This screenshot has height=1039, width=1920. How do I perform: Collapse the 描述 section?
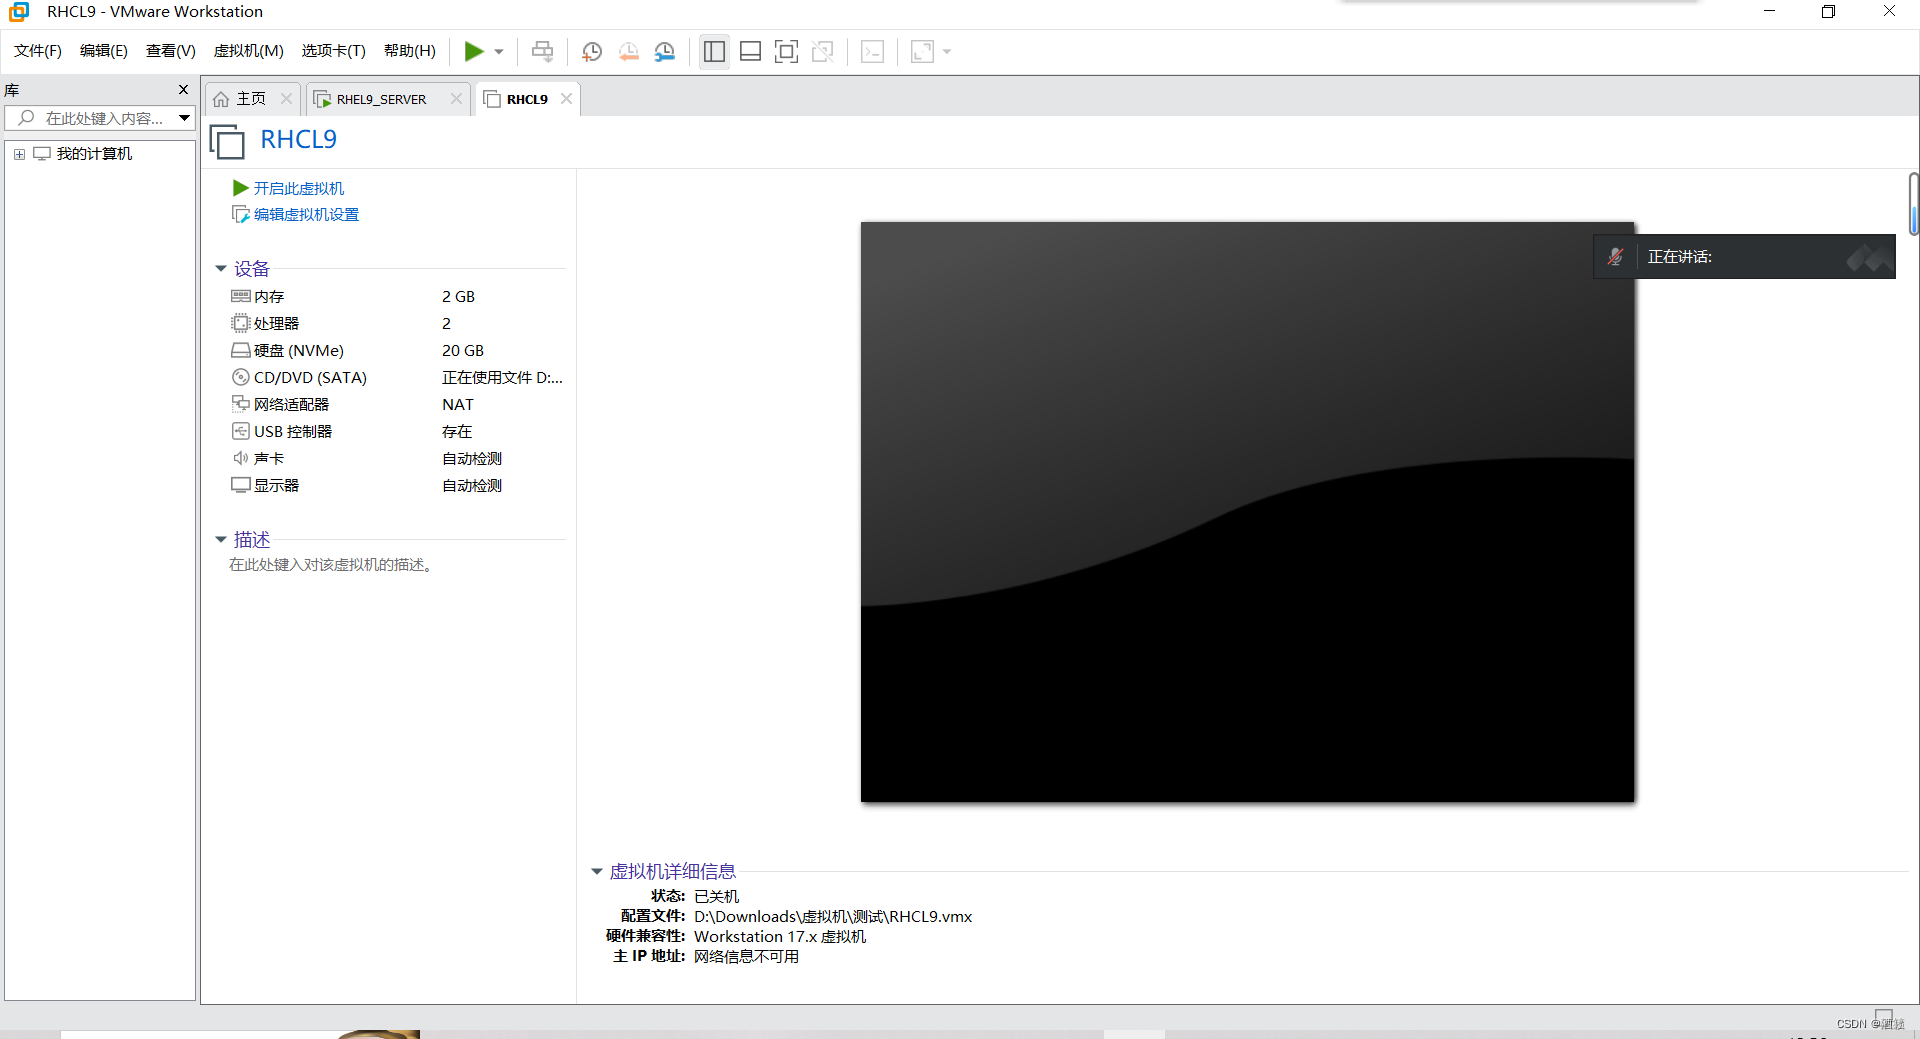click(x=221, y=539)
